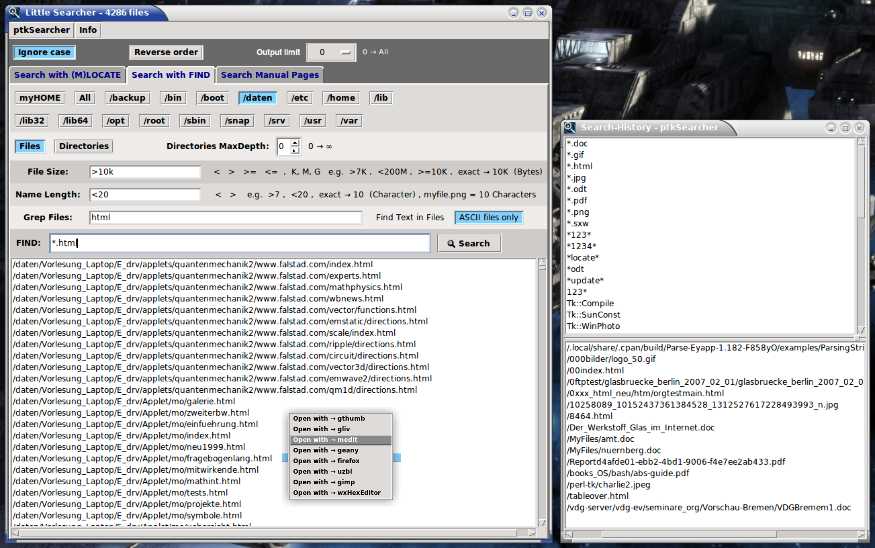Select the /lib64 search location
The image size is (875, 548).
75,121
